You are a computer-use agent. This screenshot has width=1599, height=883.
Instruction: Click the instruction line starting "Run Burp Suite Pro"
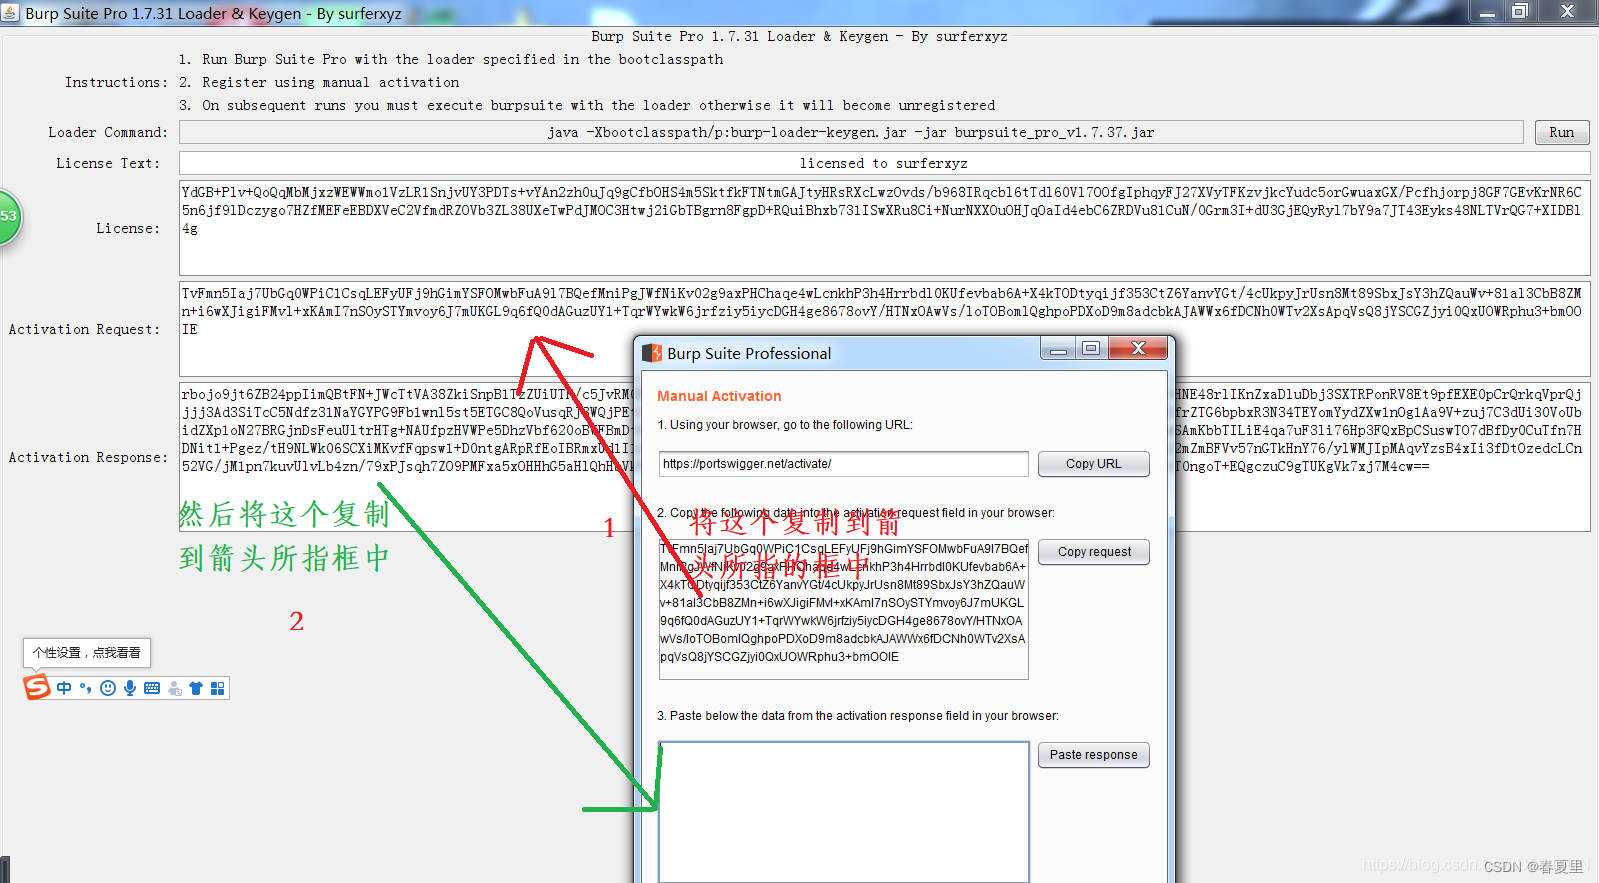point(463,59)
